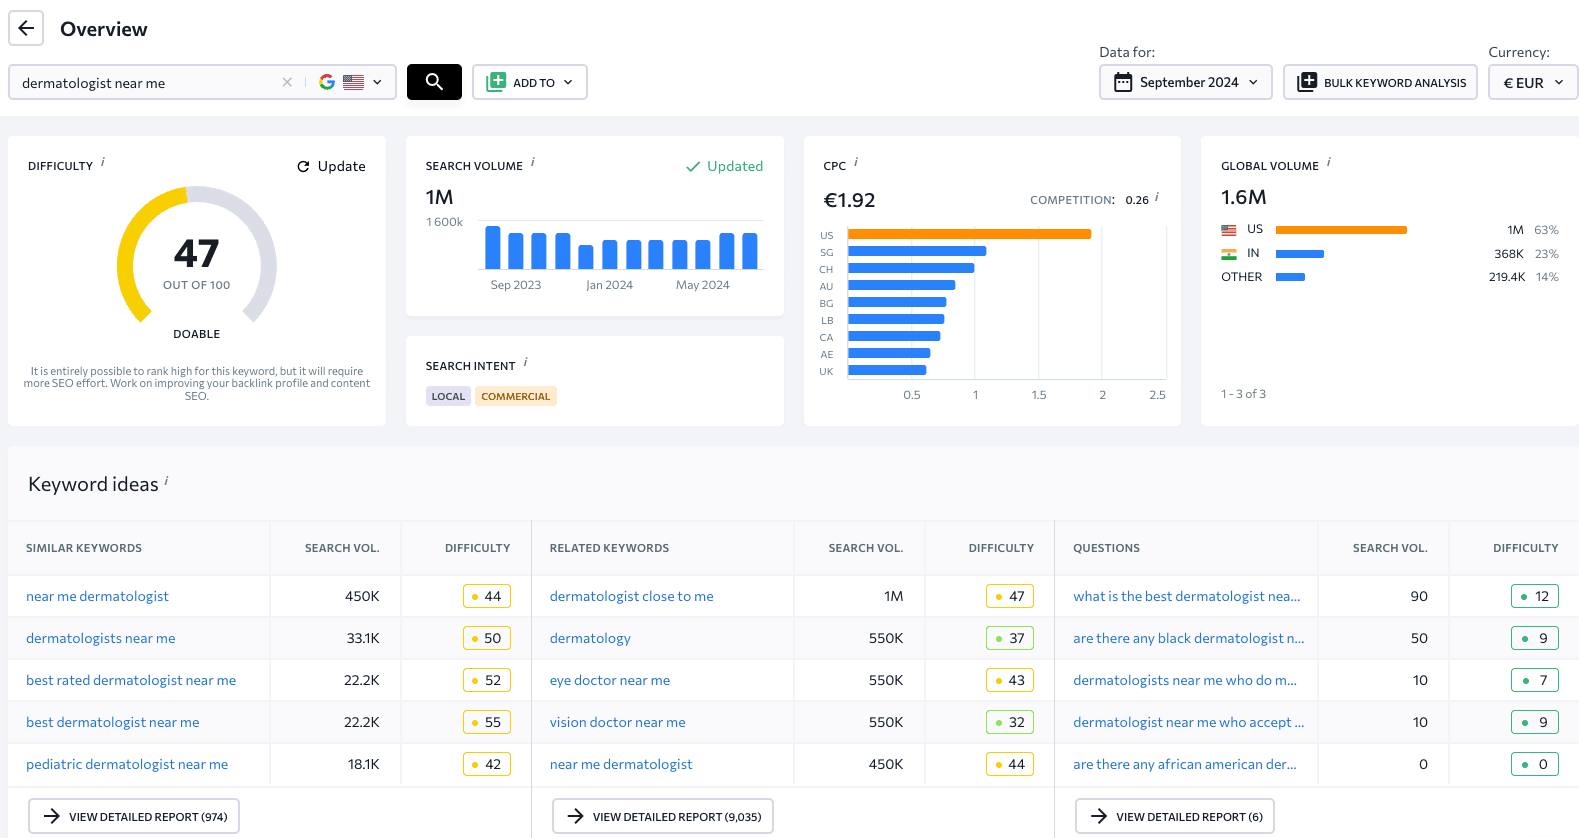Click the Commercial search intent tag
1579x838 pixels.
[515, 396]
